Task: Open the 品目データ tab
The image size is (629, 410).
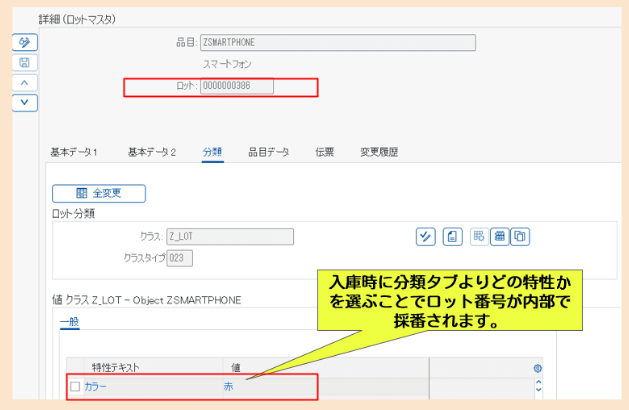Action: [268, 152]
